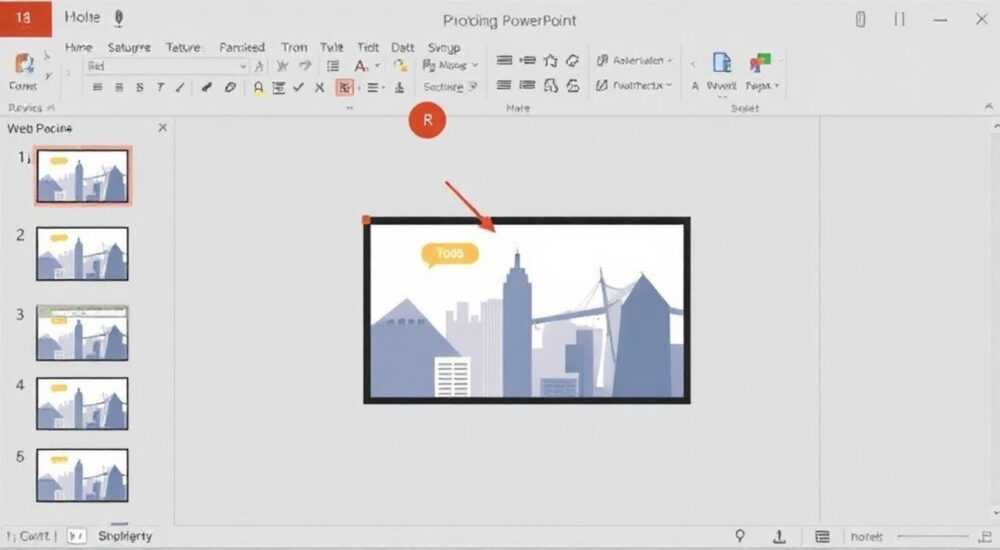The image size is (1000, 550).
Task: Click the fit-to-window icon at status bar end
Action: [x=986, y=537]
